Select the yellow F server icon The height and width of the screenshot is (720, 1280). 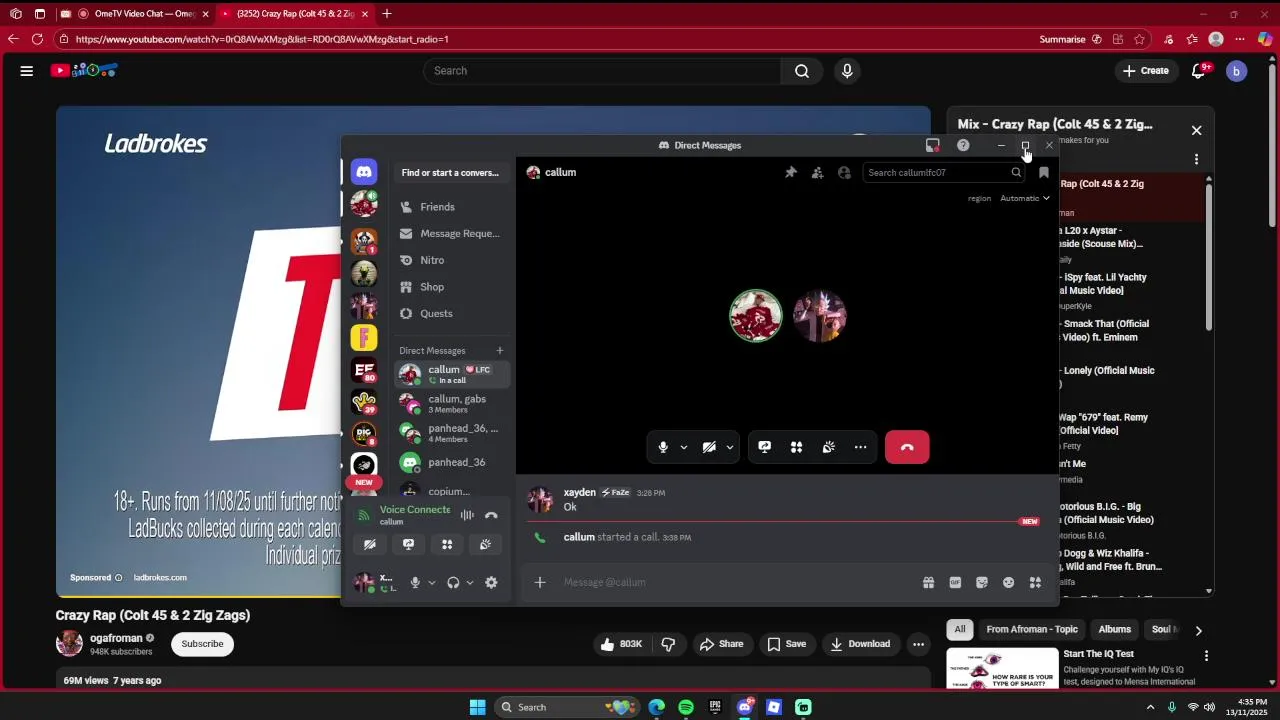[x=364, y=338]
